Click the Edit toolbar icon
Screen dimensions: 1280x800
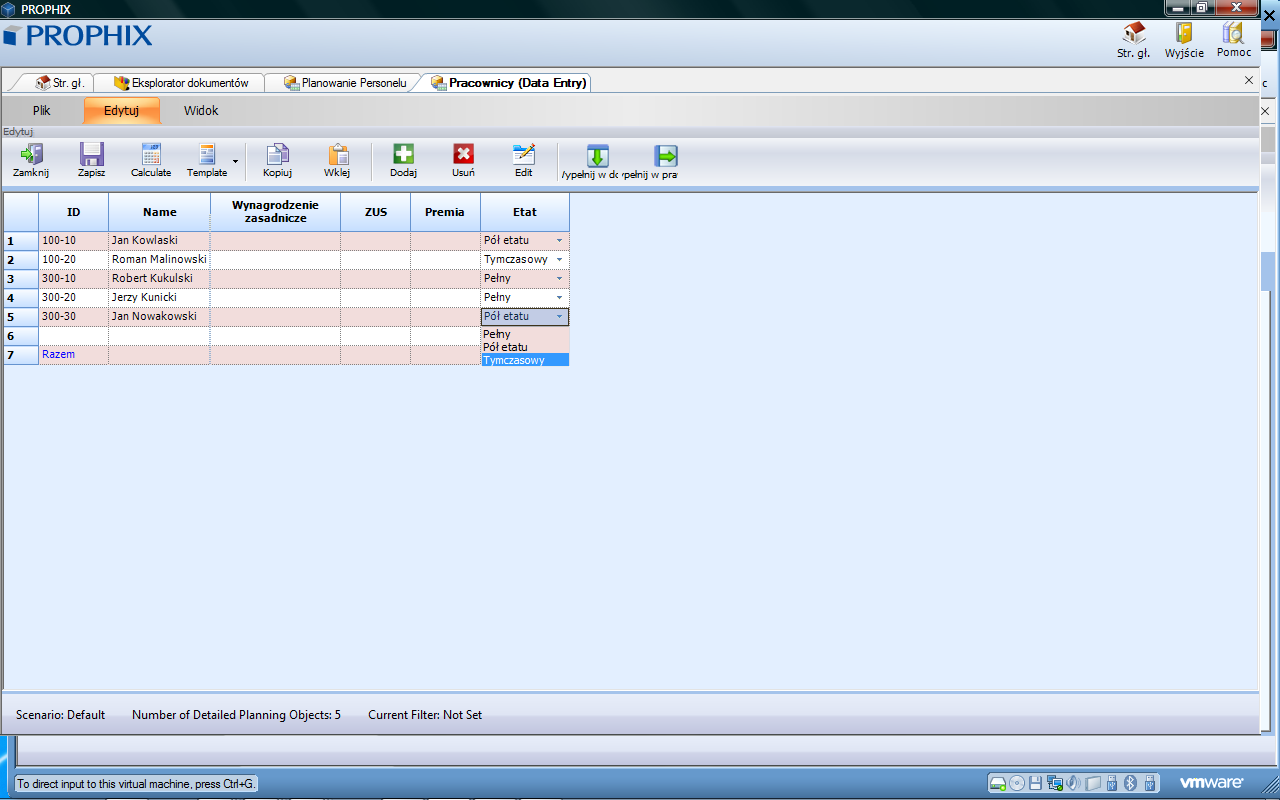tap(524, 155)
